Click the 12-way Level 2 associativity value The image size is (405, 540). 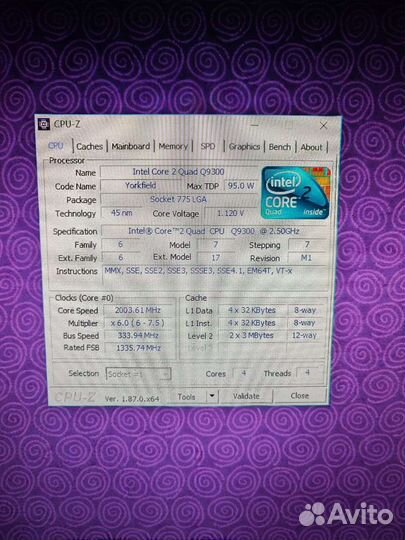click(x=304, y=335)
